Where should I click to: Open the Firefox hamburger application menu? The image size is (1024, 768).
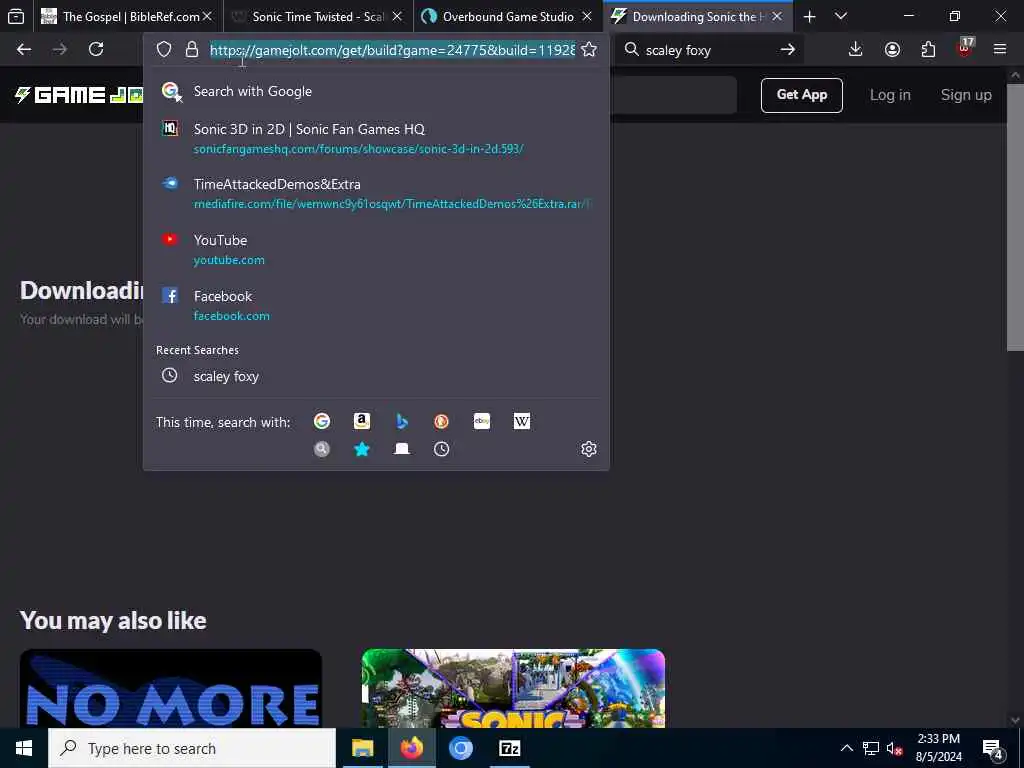pyautogui.click(x=999, y=50)
